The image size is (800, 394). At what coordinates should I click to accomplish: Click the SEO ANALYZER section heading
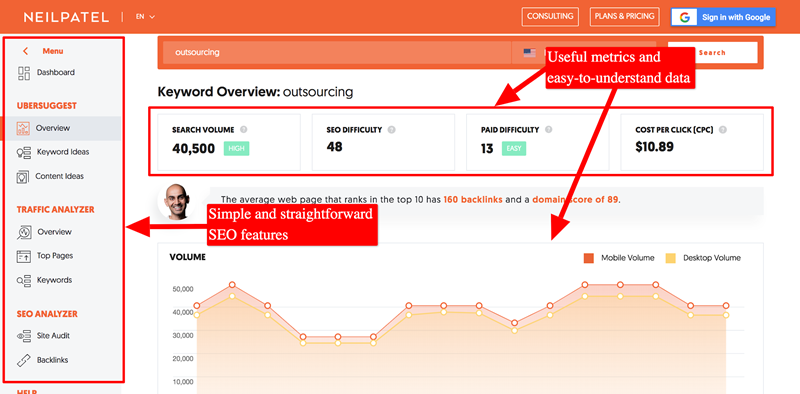[47, 314]
